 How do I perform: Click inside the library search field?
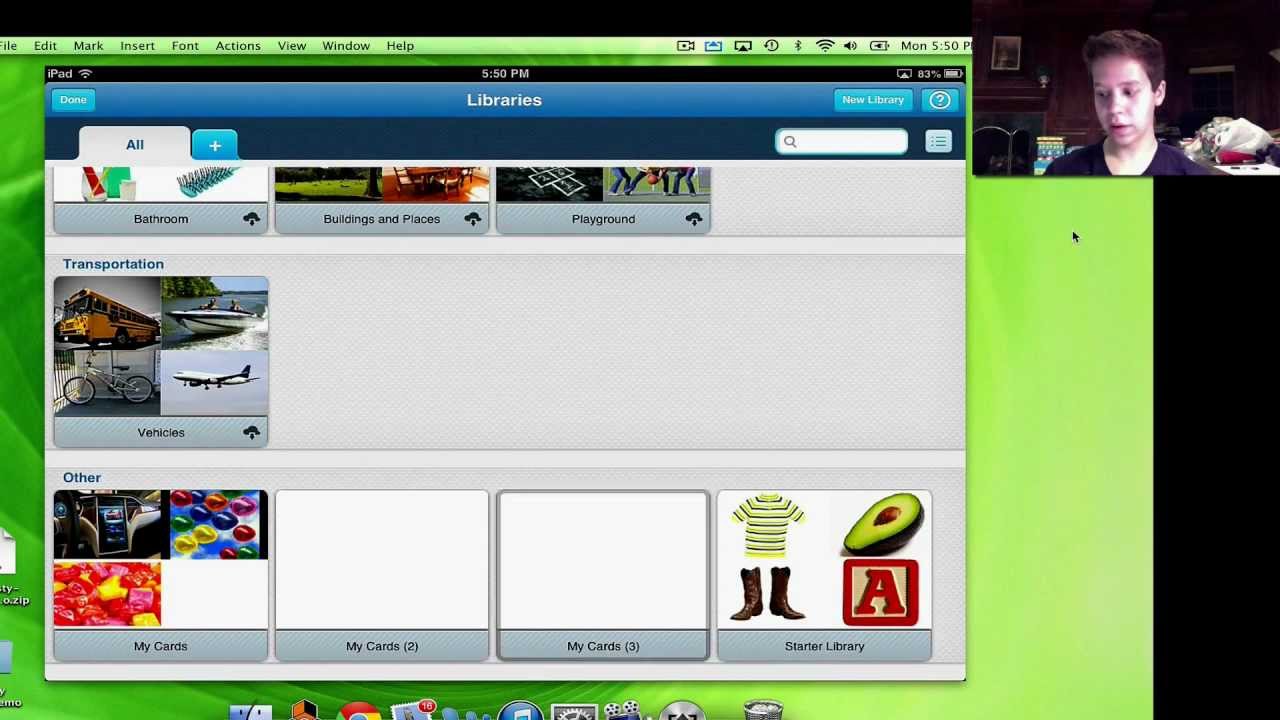coord(842,142)
